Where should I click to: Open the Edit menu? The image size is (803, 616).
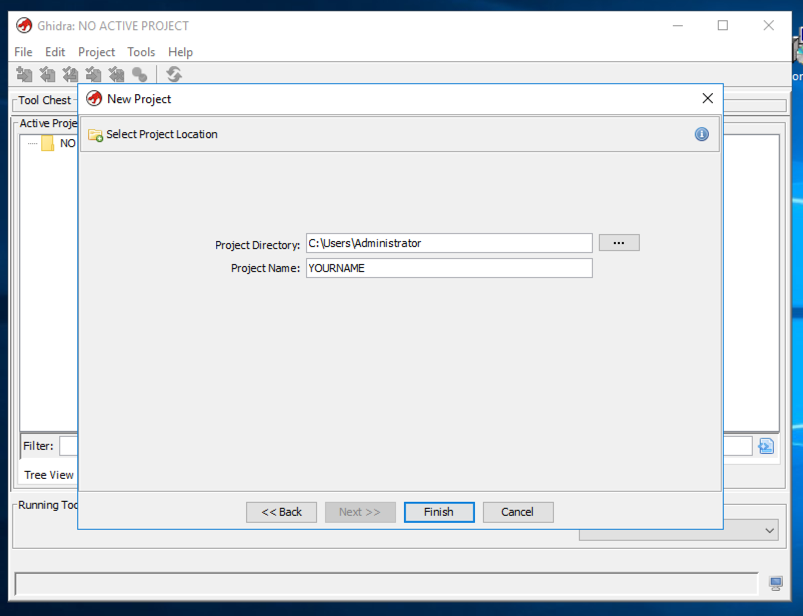(x=55, y=52)
